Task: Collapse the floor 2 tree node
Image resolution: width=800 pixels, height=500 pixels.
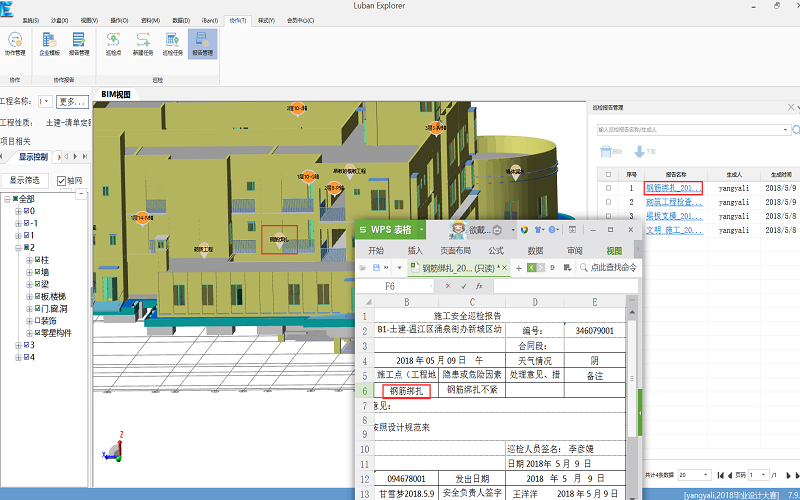Action: (x=18, y=247)
